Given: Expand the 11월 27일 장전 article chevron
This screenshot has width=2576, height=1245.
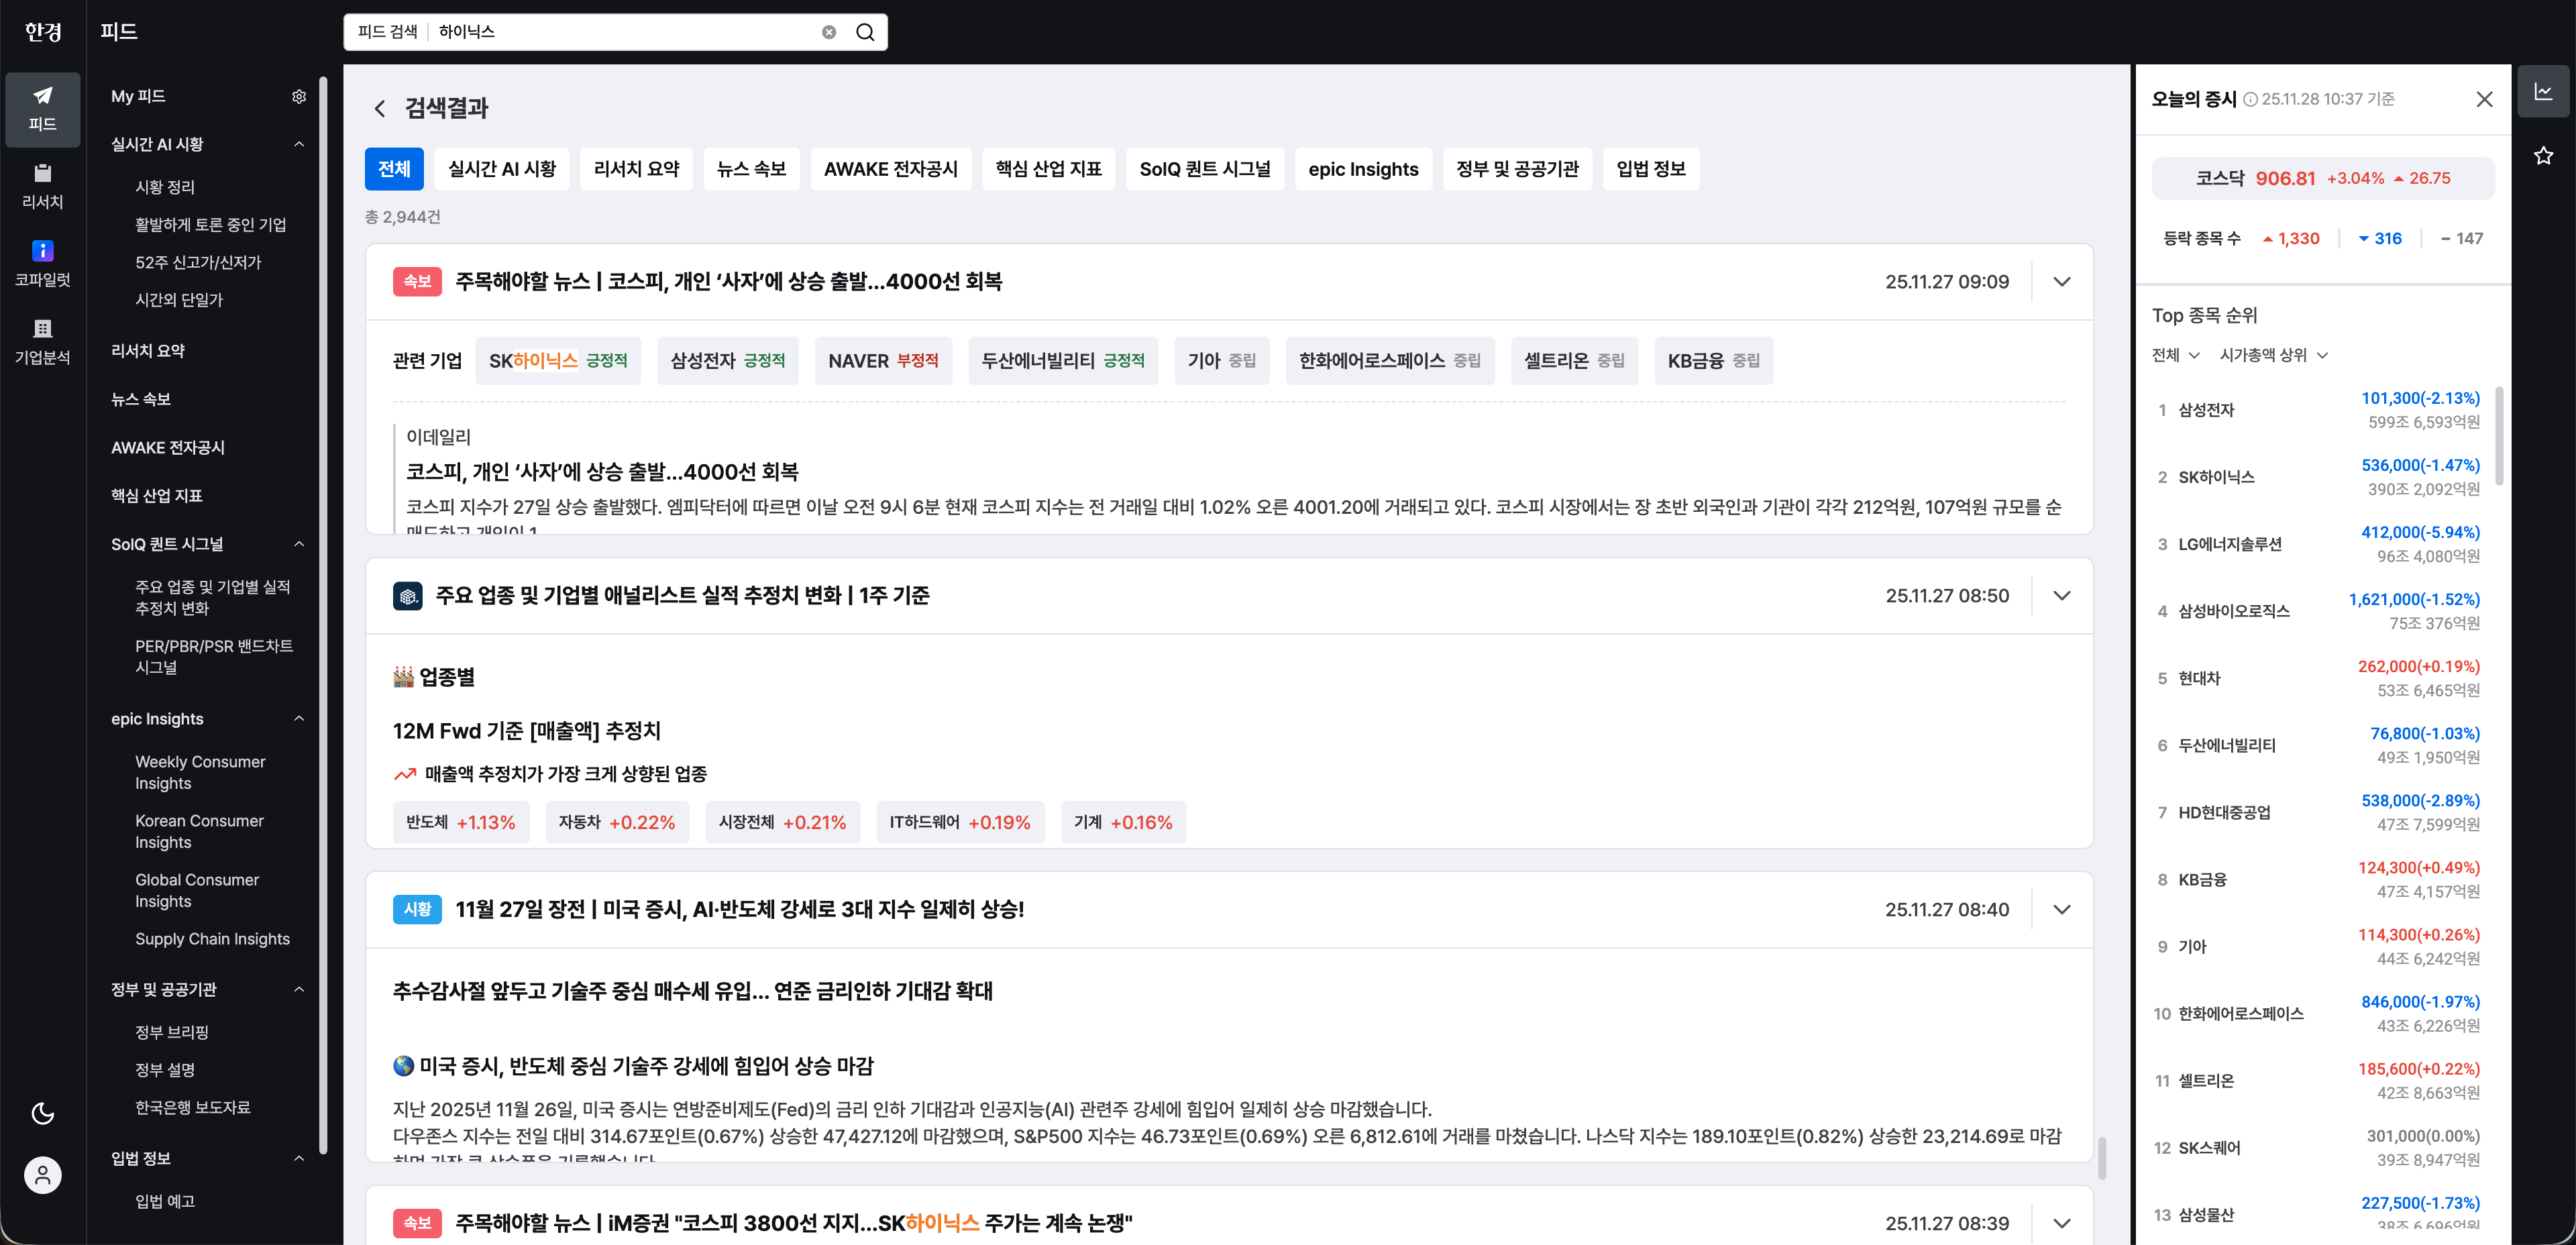Looking at the screenshot, I should (2062, 910).
